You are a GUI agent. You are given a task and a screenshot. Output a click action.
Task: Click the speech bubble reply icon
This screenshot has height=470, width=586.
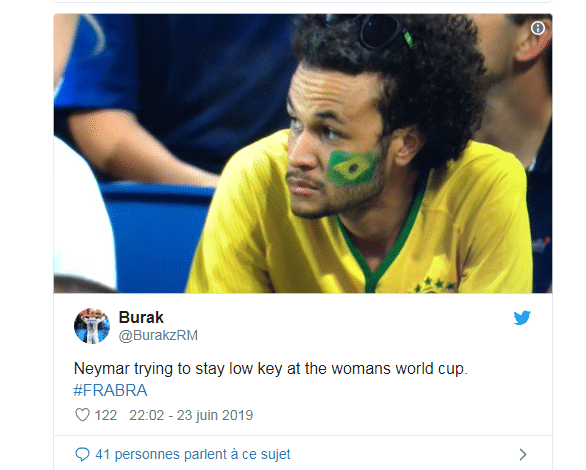coord(82,454)
